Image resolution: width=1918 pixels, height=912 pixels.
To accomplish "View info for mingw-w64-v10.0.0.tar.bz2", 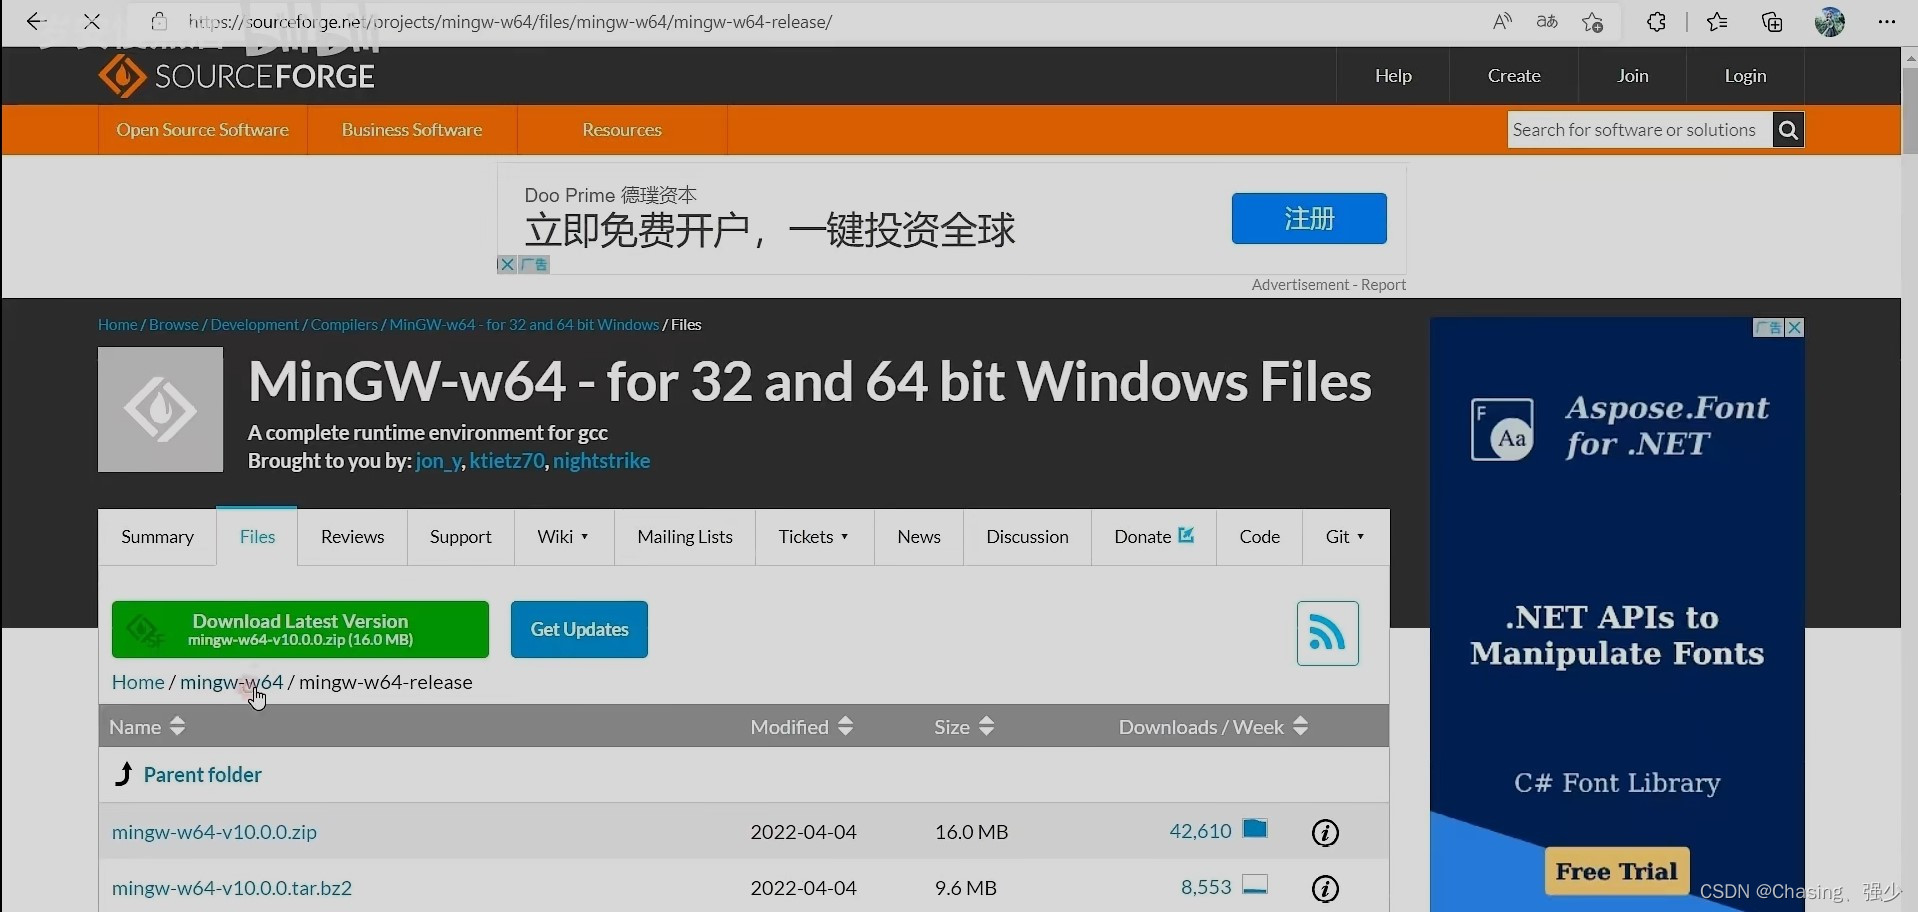I will [x=1325, y=888].
